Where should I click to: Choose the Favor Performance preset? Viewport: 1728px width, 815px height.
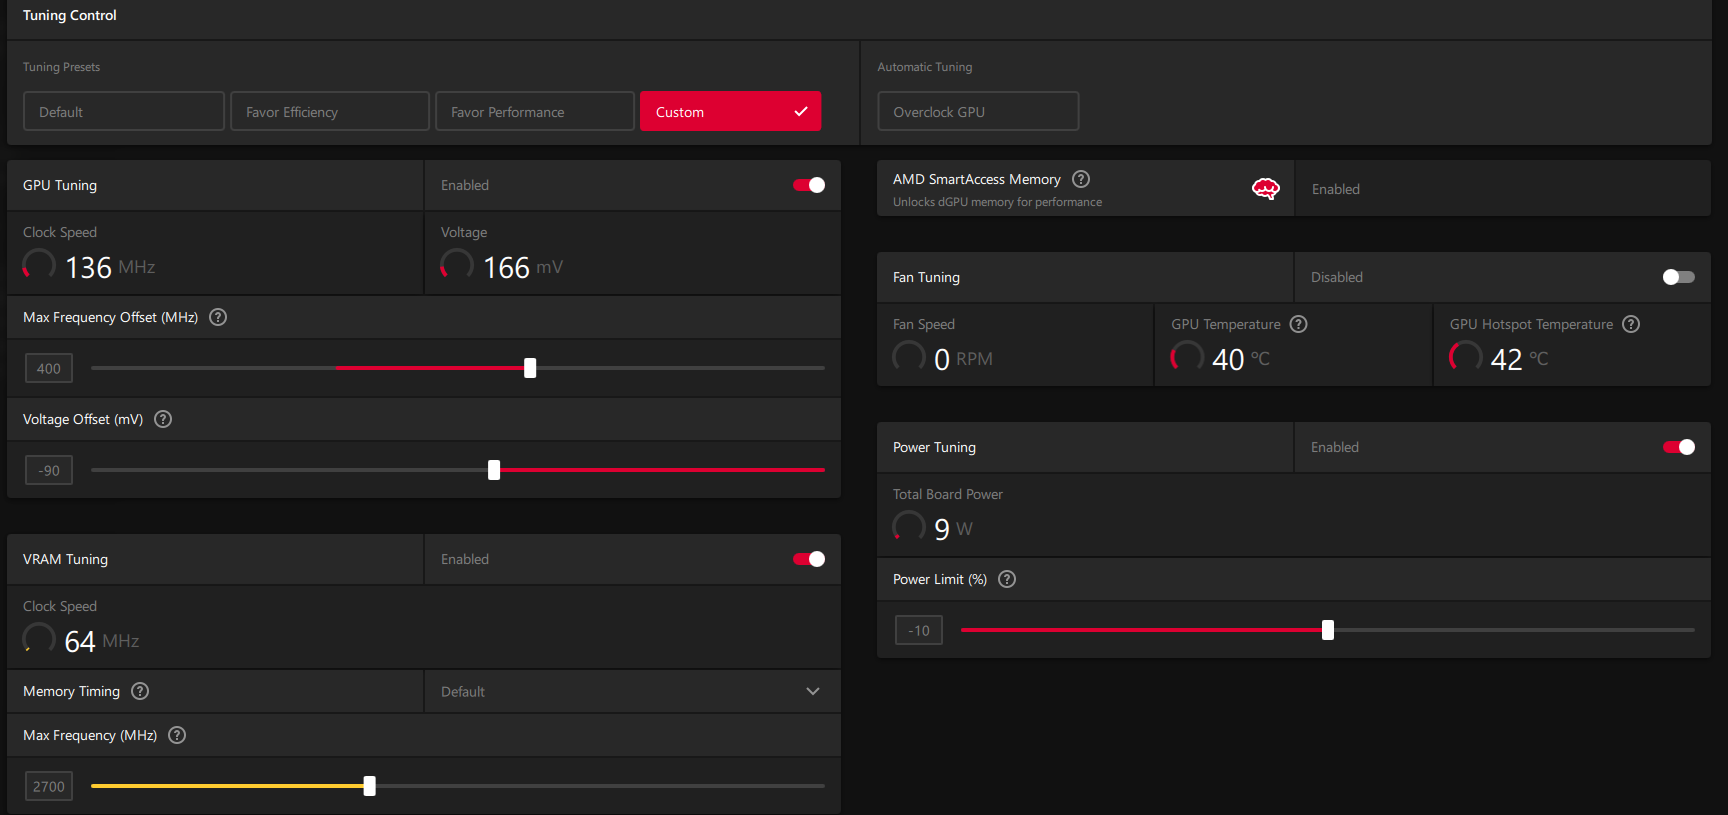point(535,111)
